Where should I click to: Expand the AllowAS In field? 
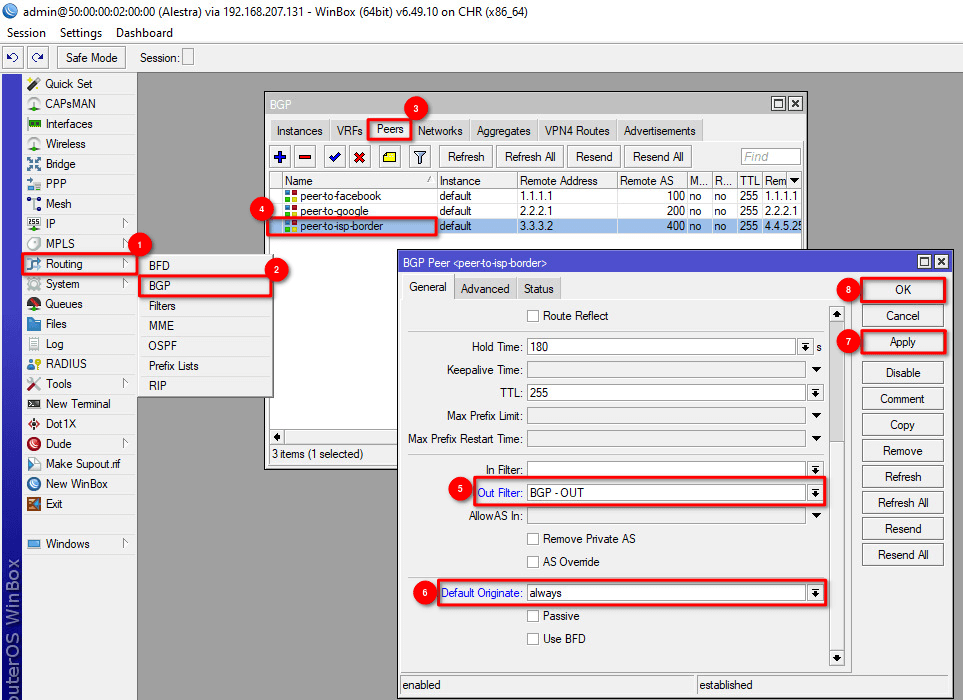816,516
